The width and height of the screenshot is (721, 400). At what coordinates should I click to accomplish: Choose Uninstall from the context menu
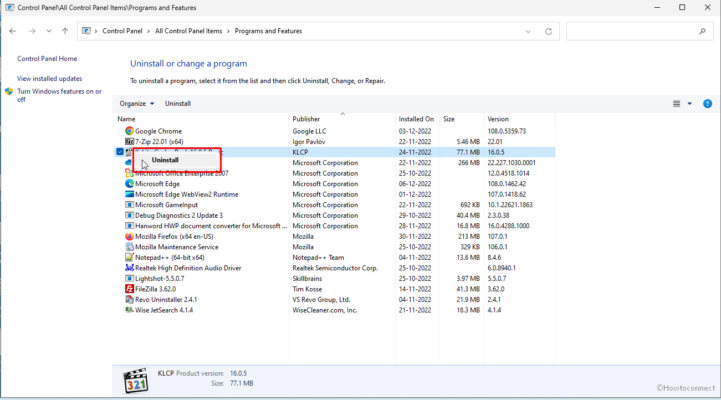tap(177, 160)
